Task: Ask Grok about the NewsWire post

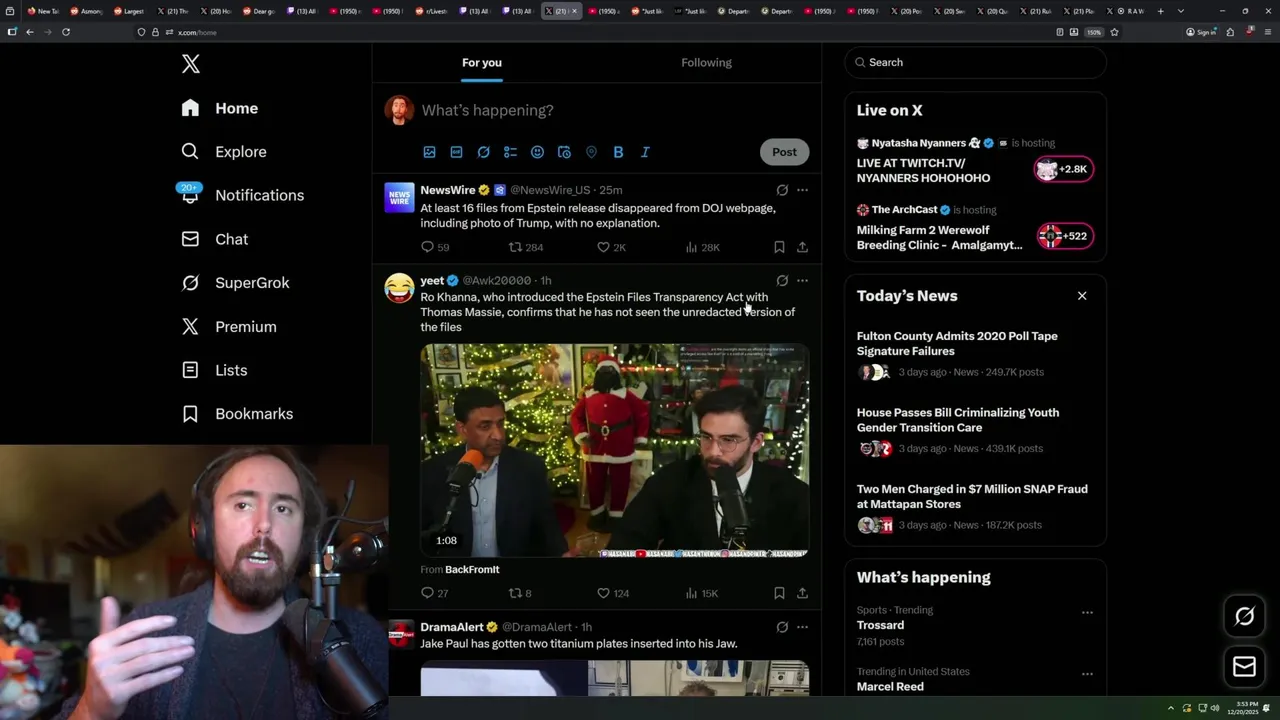Action: (x=782, y=190)
